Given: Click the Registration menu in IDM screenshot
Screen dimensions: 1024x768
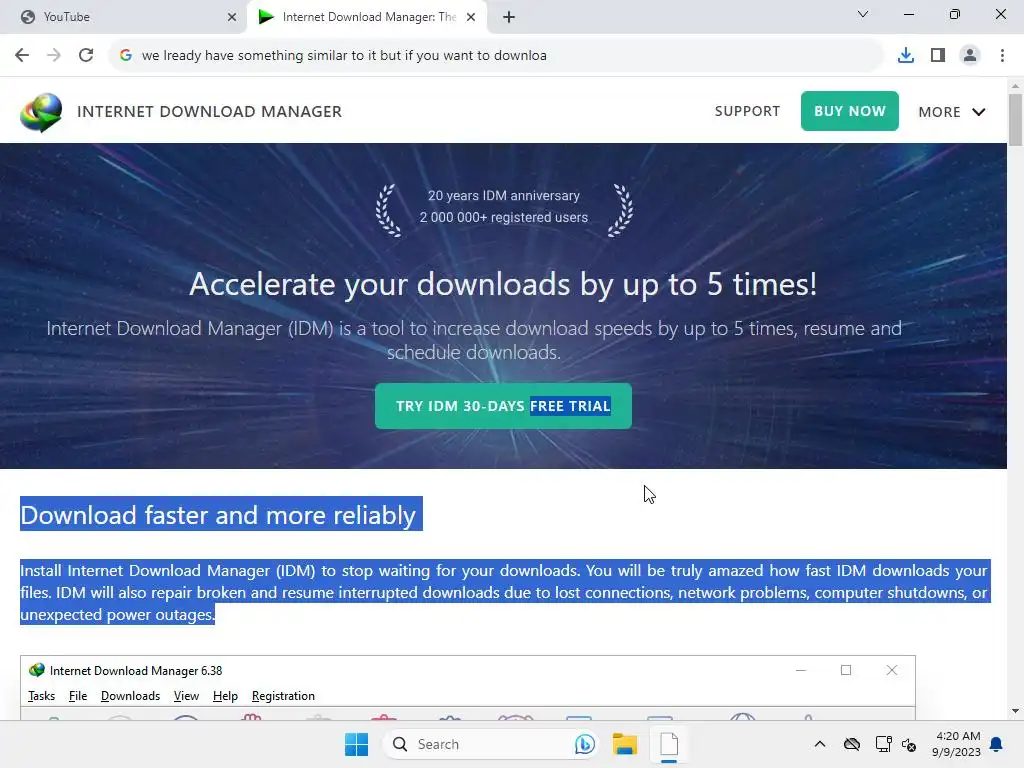Looking at the screenshot, I should point(283,696).
